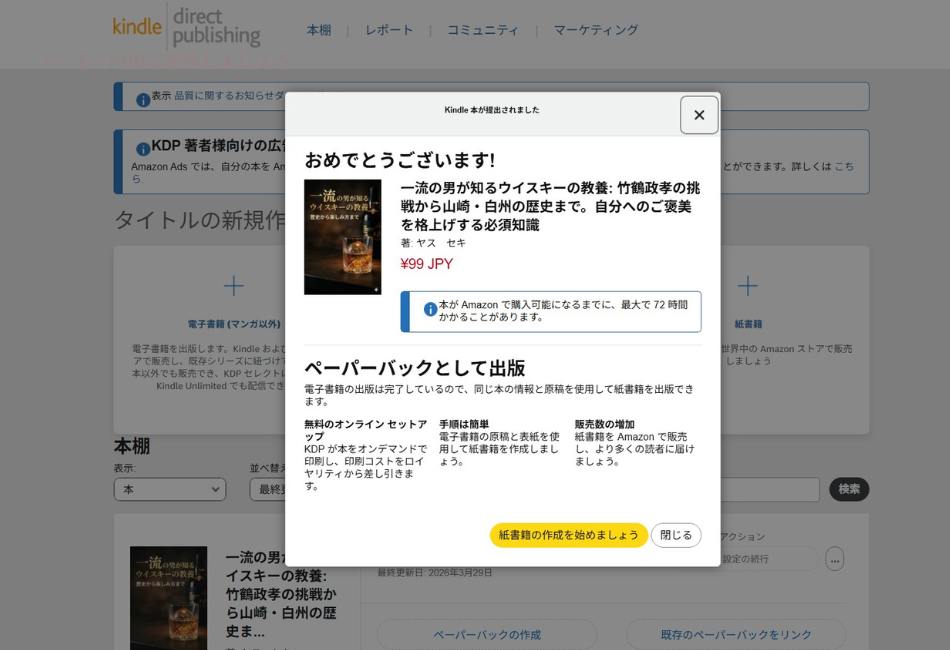Click the plus icon on the 紙書籍 tile
950x650 pixels.
pyautogui.click(x=748, y=285)
